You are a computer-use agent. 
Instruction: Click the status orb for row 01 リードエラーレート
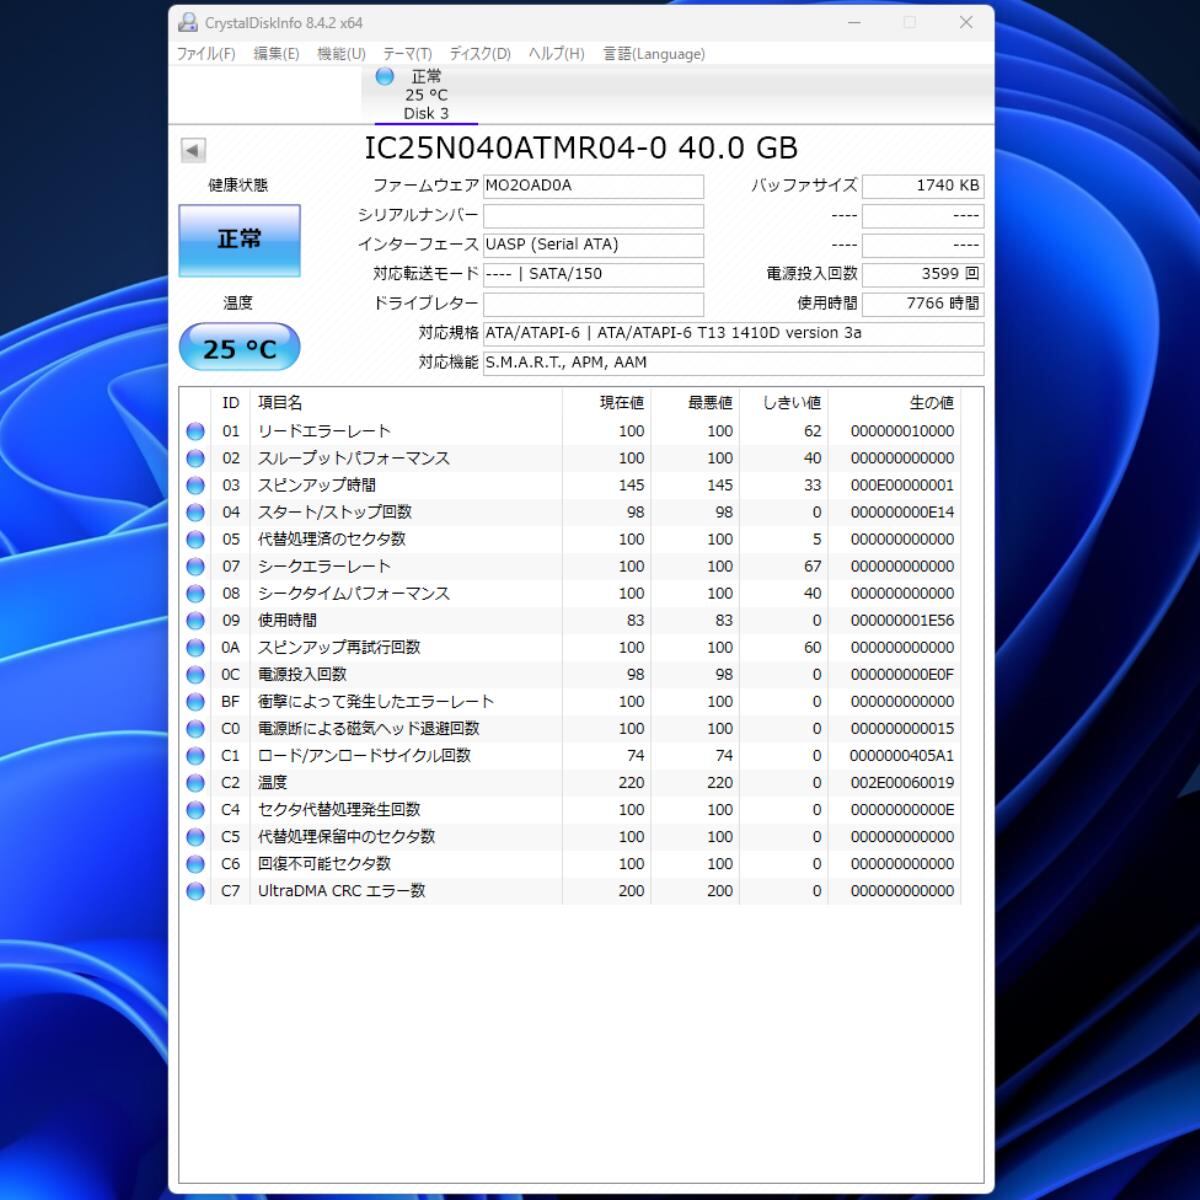[196, 431]
